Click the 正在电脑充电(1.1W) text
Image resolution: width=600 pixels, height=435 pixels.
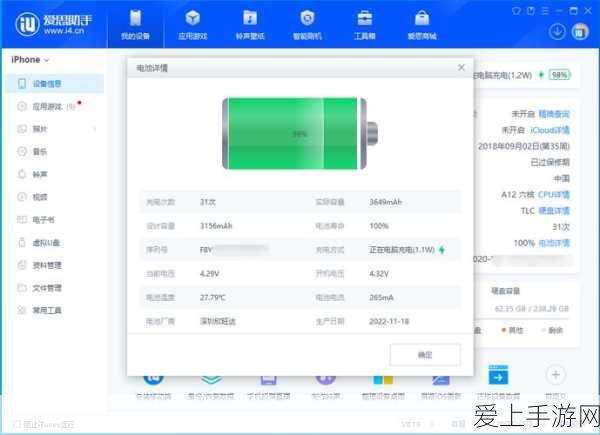coord(402,250)
